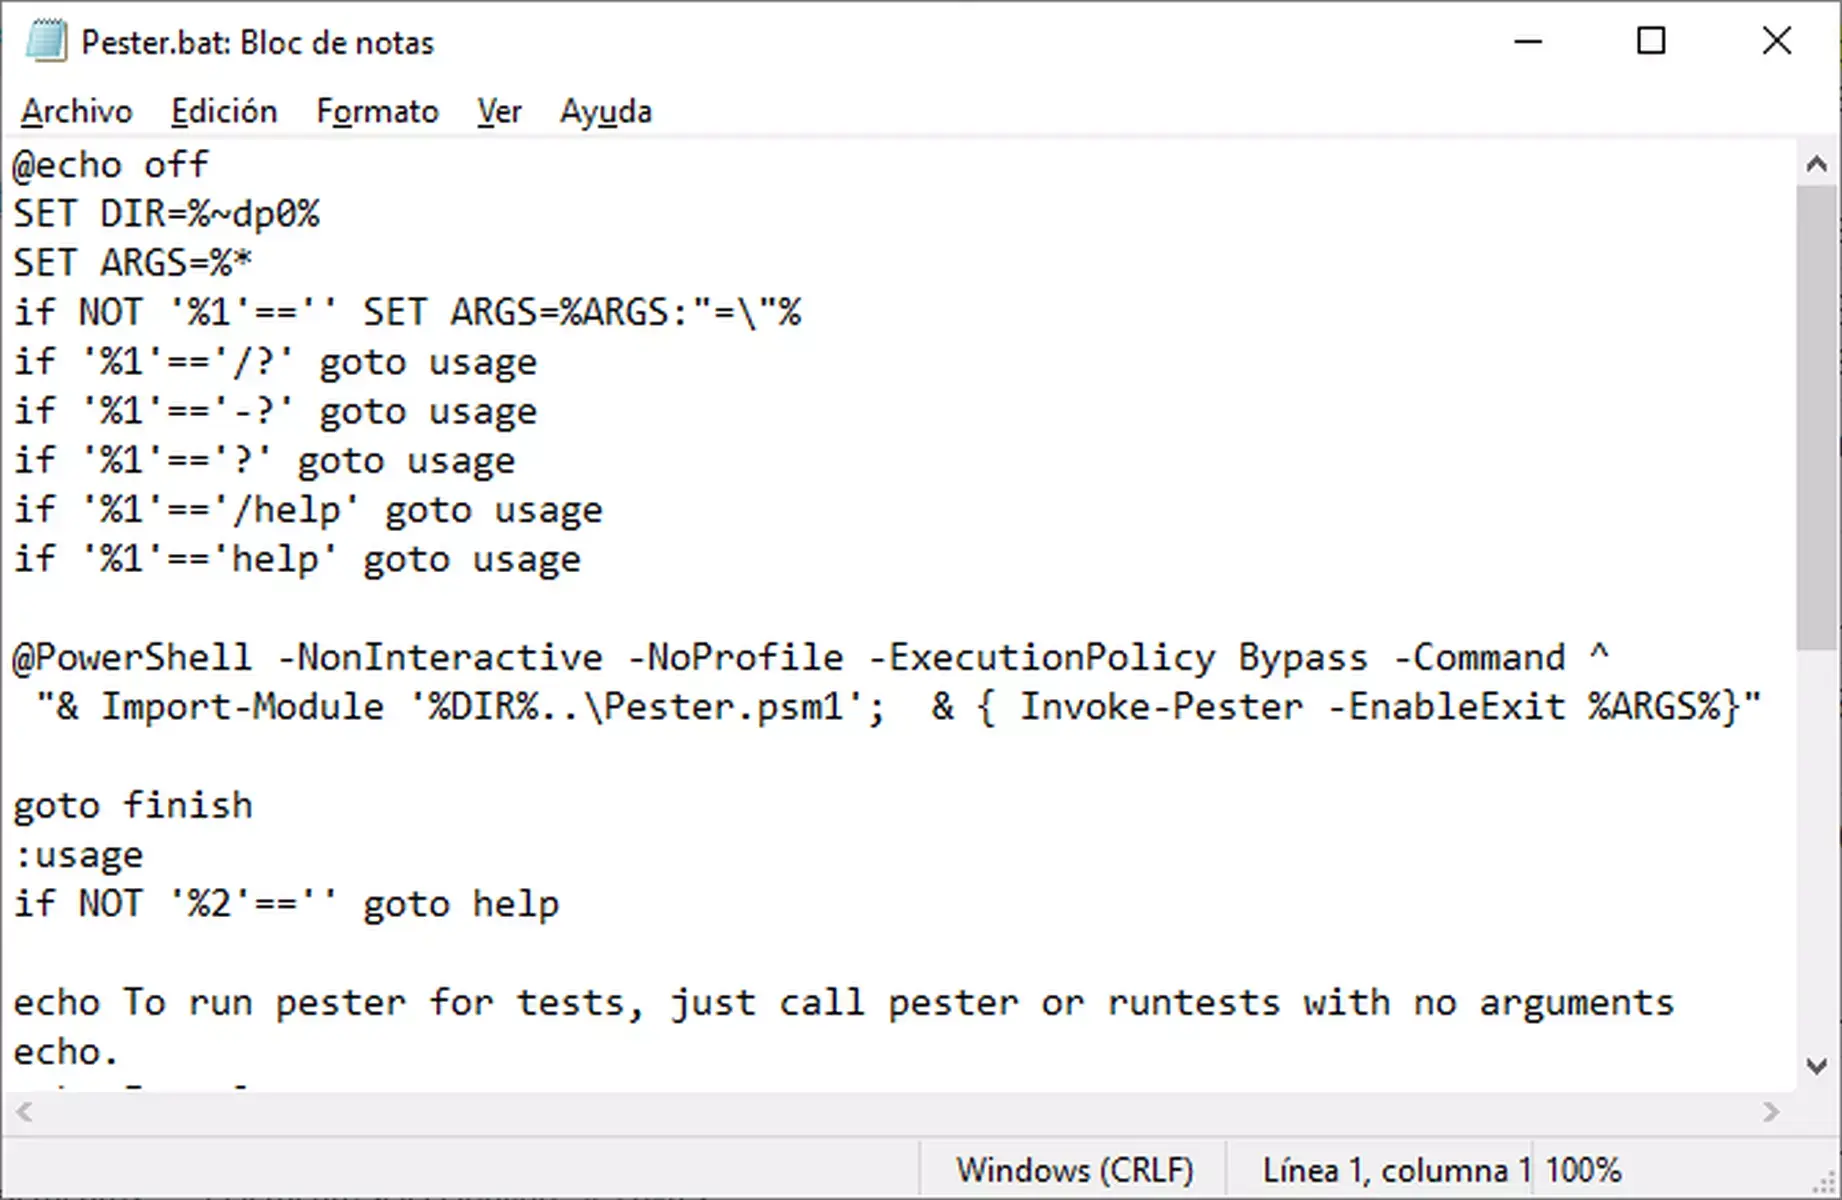The image size is (1842, 1200).
Task: Click the scroll right arrow on the horizontal scrollbar
Action: 1768,1110
